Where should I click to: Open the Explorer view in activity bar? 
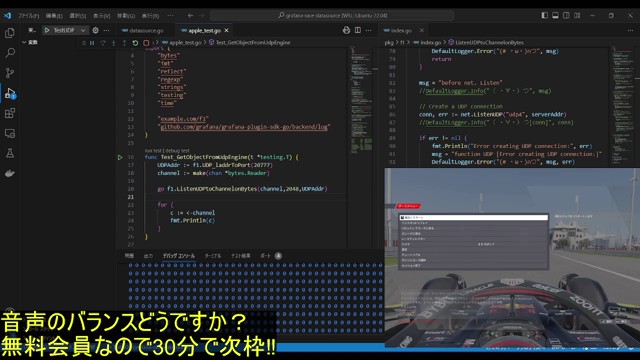point(10,33)
